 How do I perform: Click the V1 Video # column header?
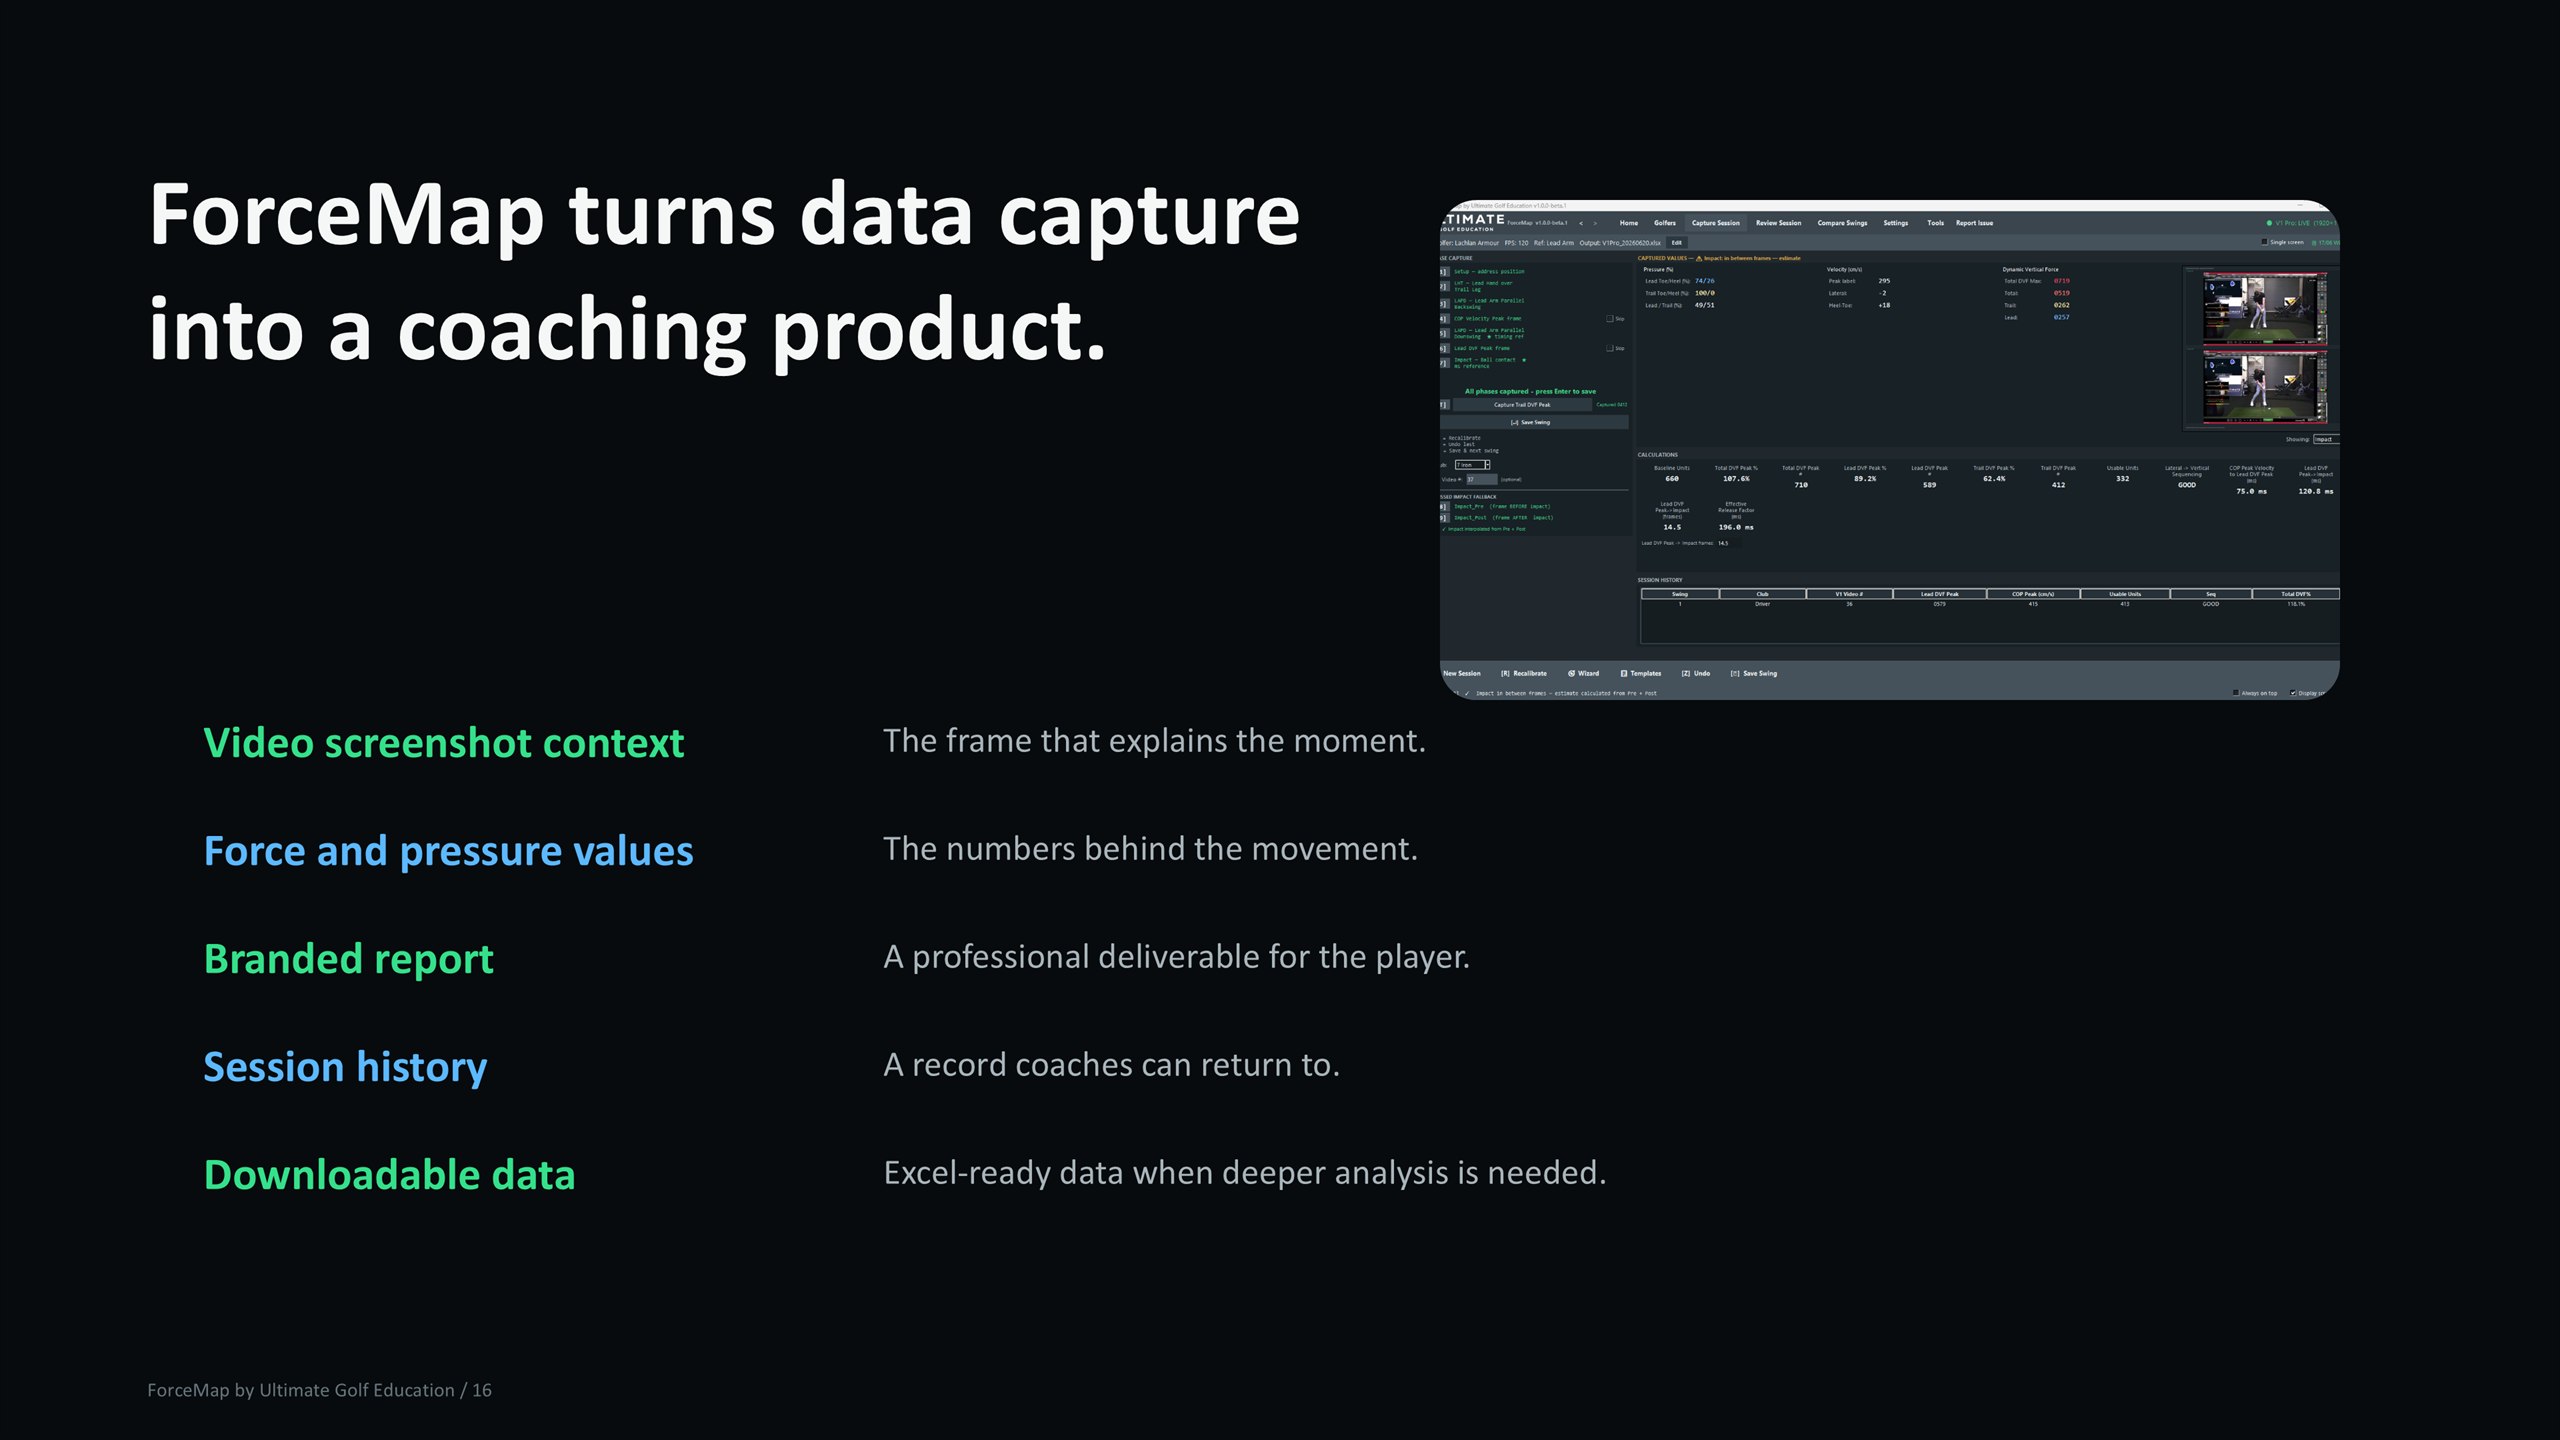coord(1849,594)
